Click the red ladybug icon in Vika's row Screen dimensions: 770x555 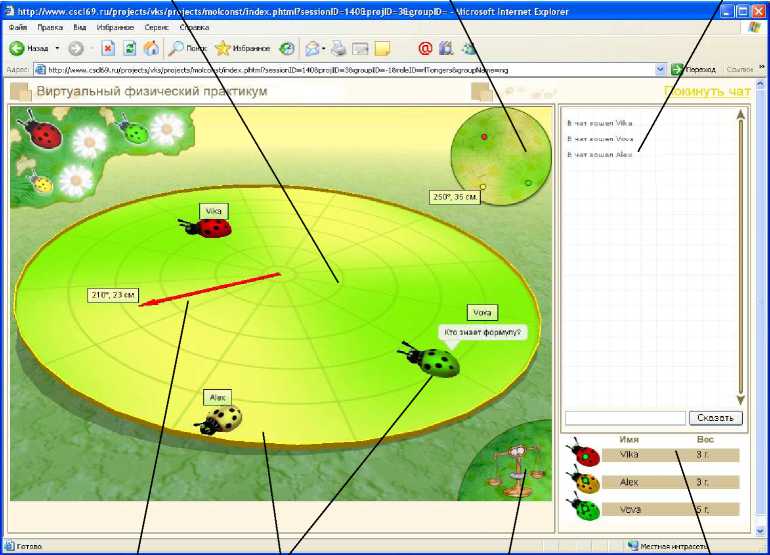(583, 453)
